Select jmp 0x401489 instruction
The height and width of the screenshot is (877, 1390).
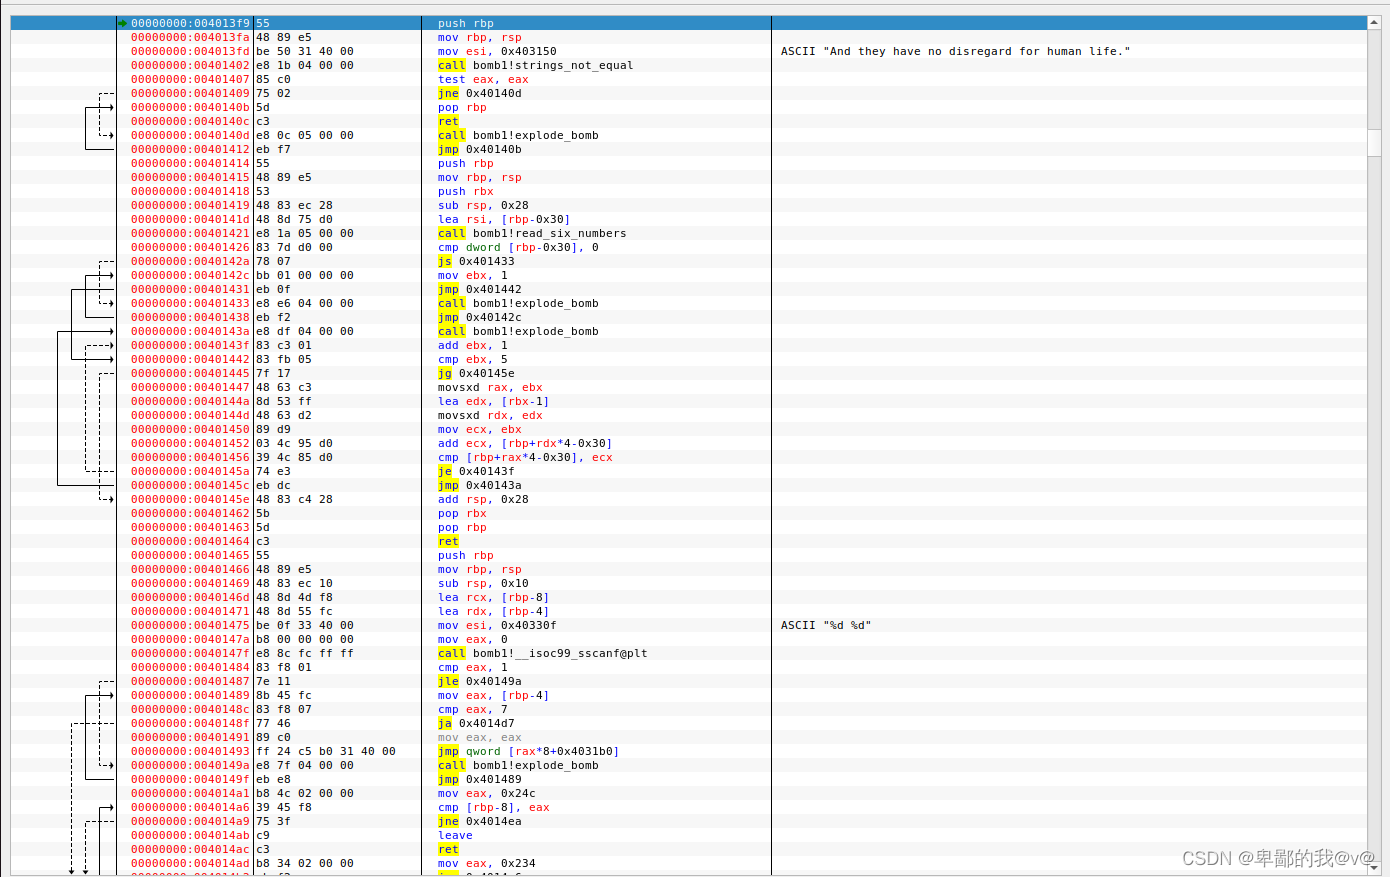click(479, 779)
